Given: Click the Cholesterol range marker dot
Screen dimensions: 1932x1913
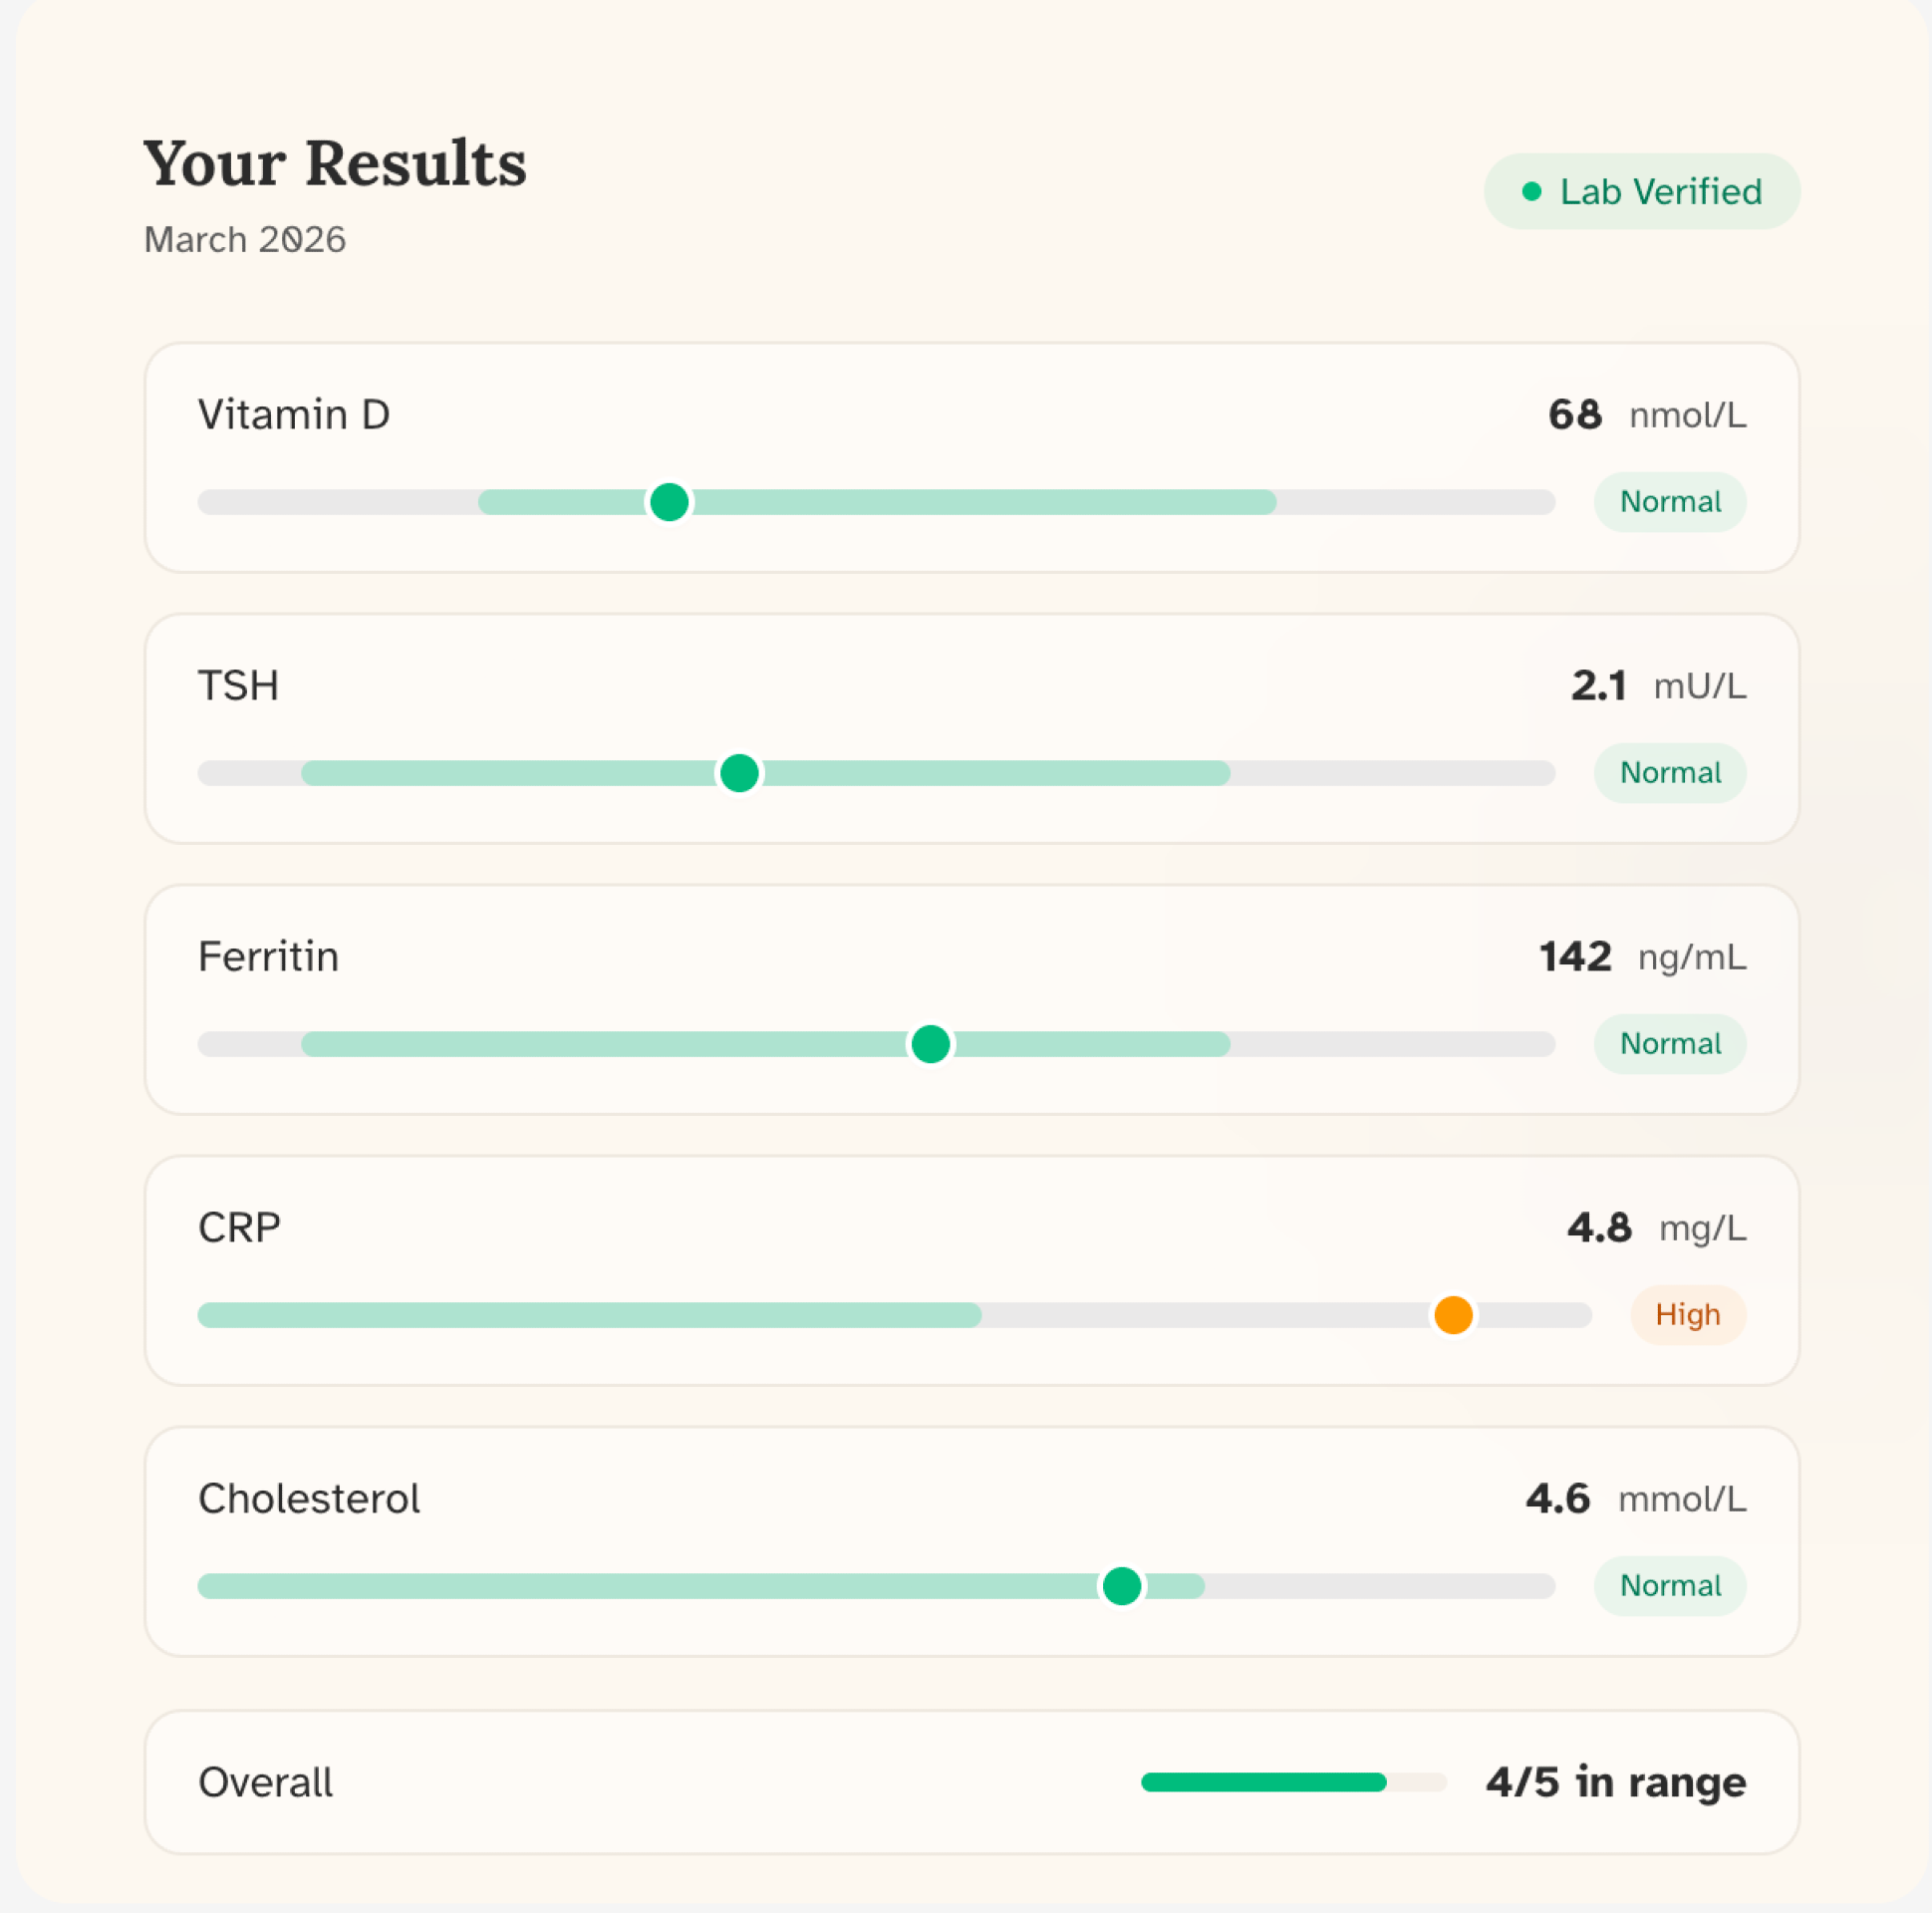Looking at the screenshot, I should click(x=1121, y=1586).
